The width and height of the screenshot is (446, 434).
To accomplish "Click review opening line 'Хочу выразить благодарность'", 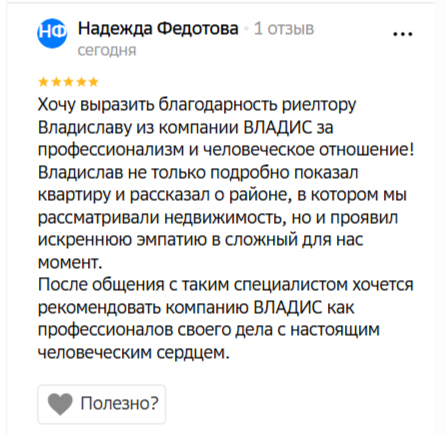I will point(158,105).
